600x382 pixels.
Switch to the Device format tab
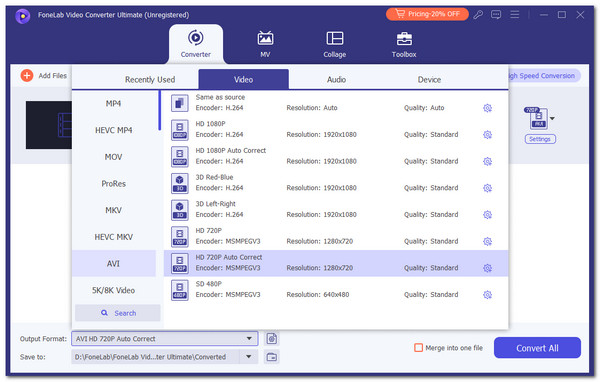[429, 80]
